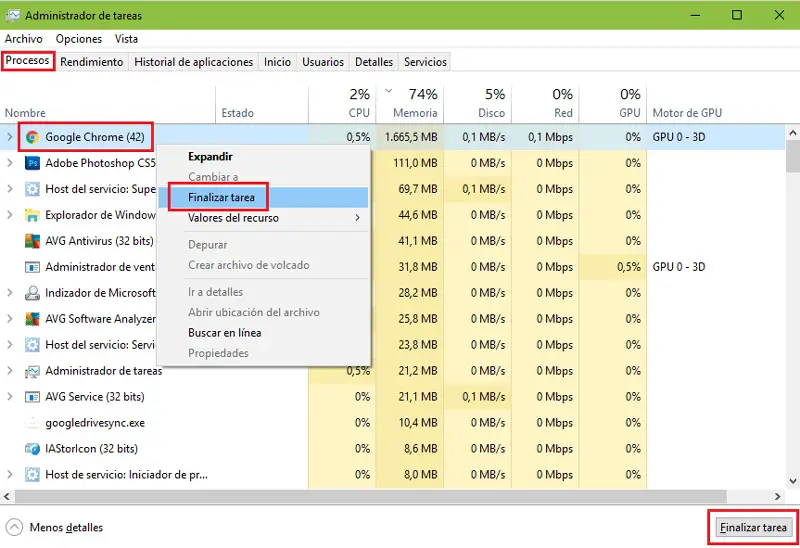Sort by the GPU percentage column header
800x548 pixels.
613,104
